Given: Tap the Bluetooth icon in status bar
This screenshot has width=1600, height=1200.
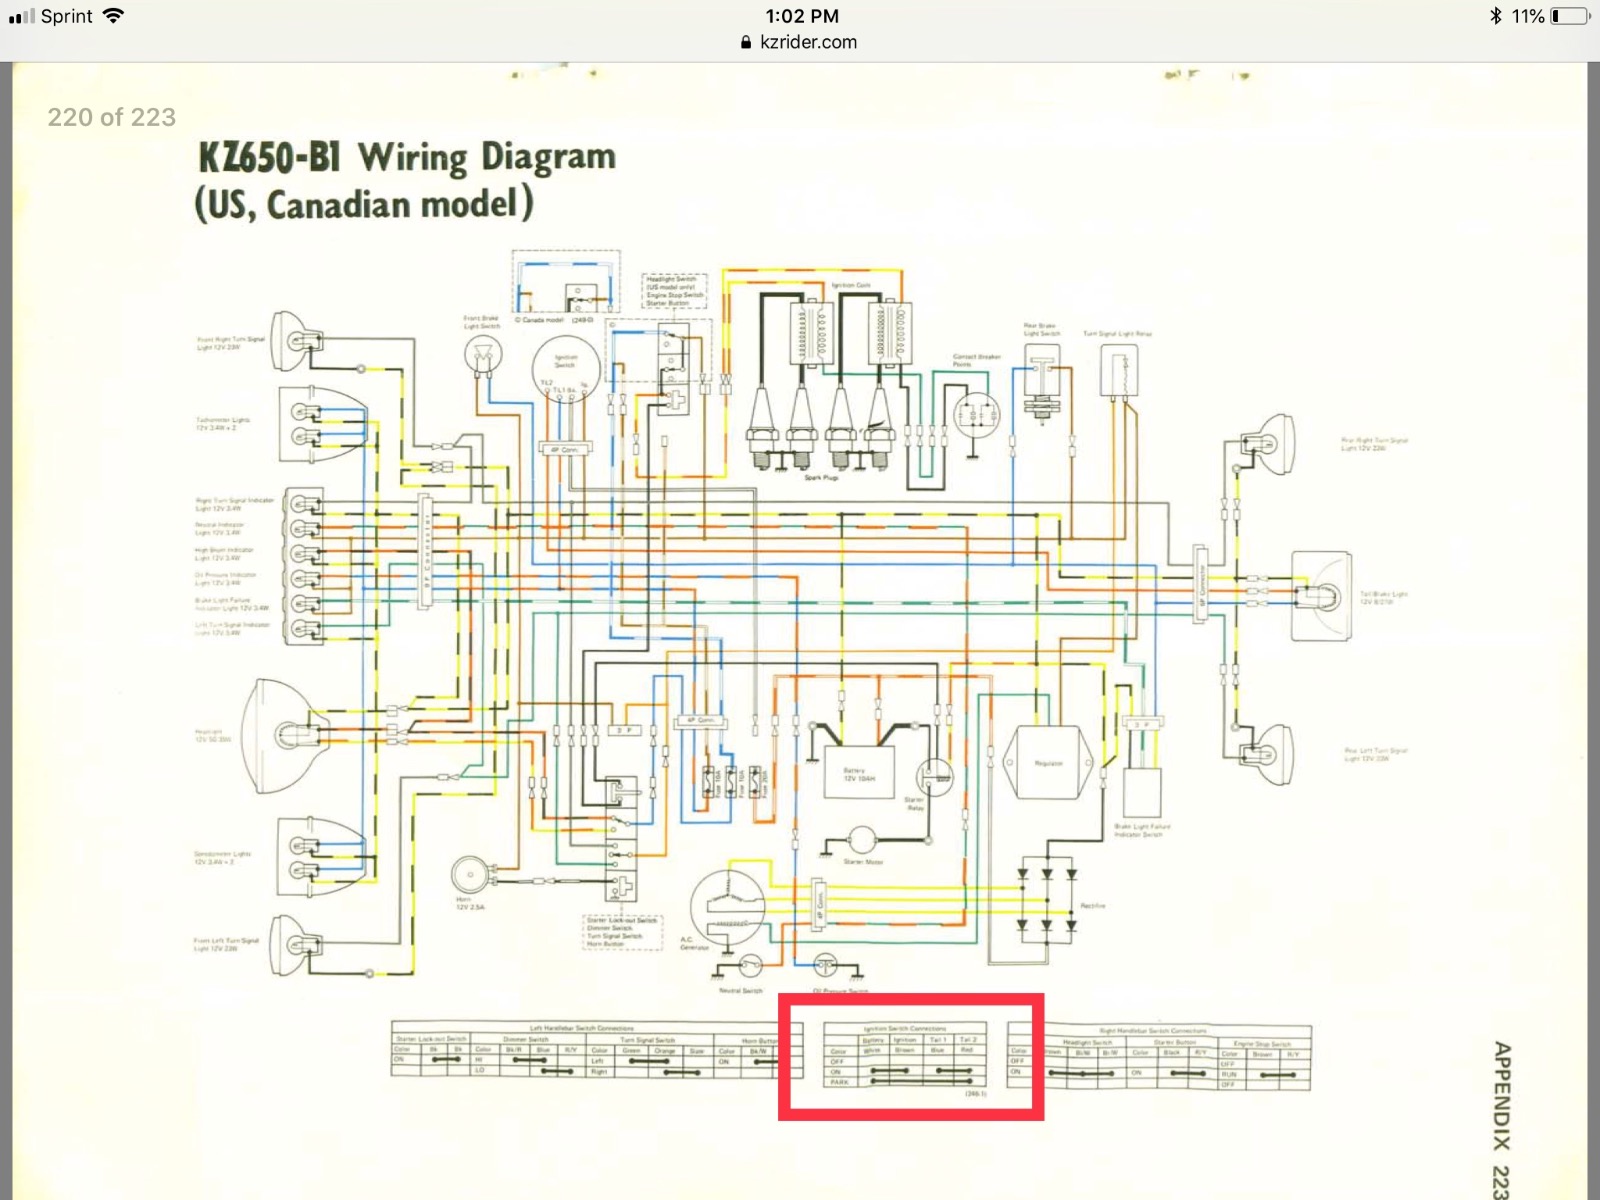Looking at the screenshot, I should (x=1495, y=16).
